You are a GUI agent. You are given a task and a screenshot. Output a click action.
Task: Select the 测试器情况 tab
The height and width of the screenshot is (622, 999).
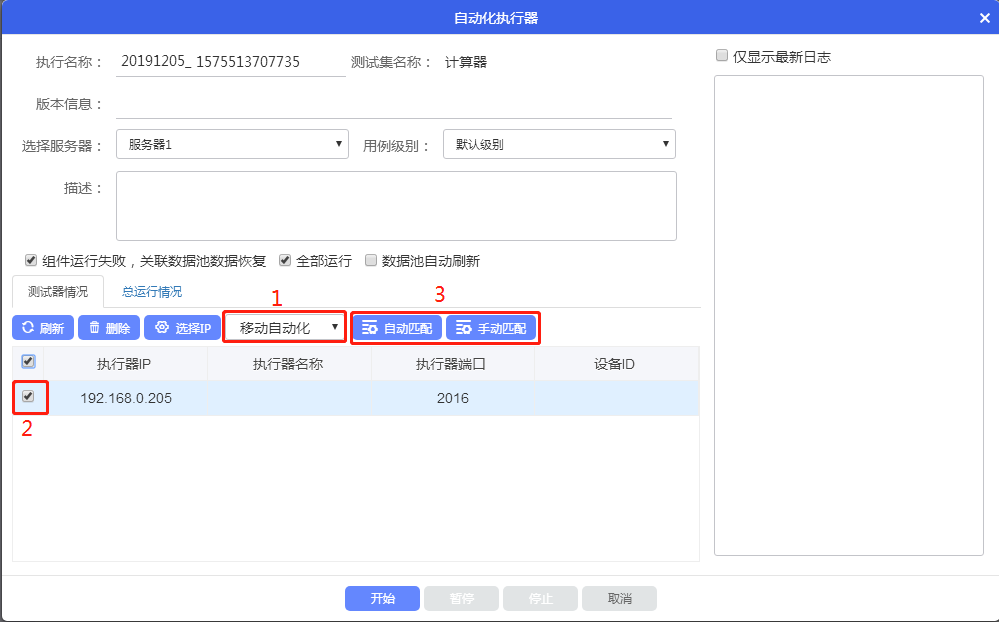pyautogui.click(x=58, y=292)
